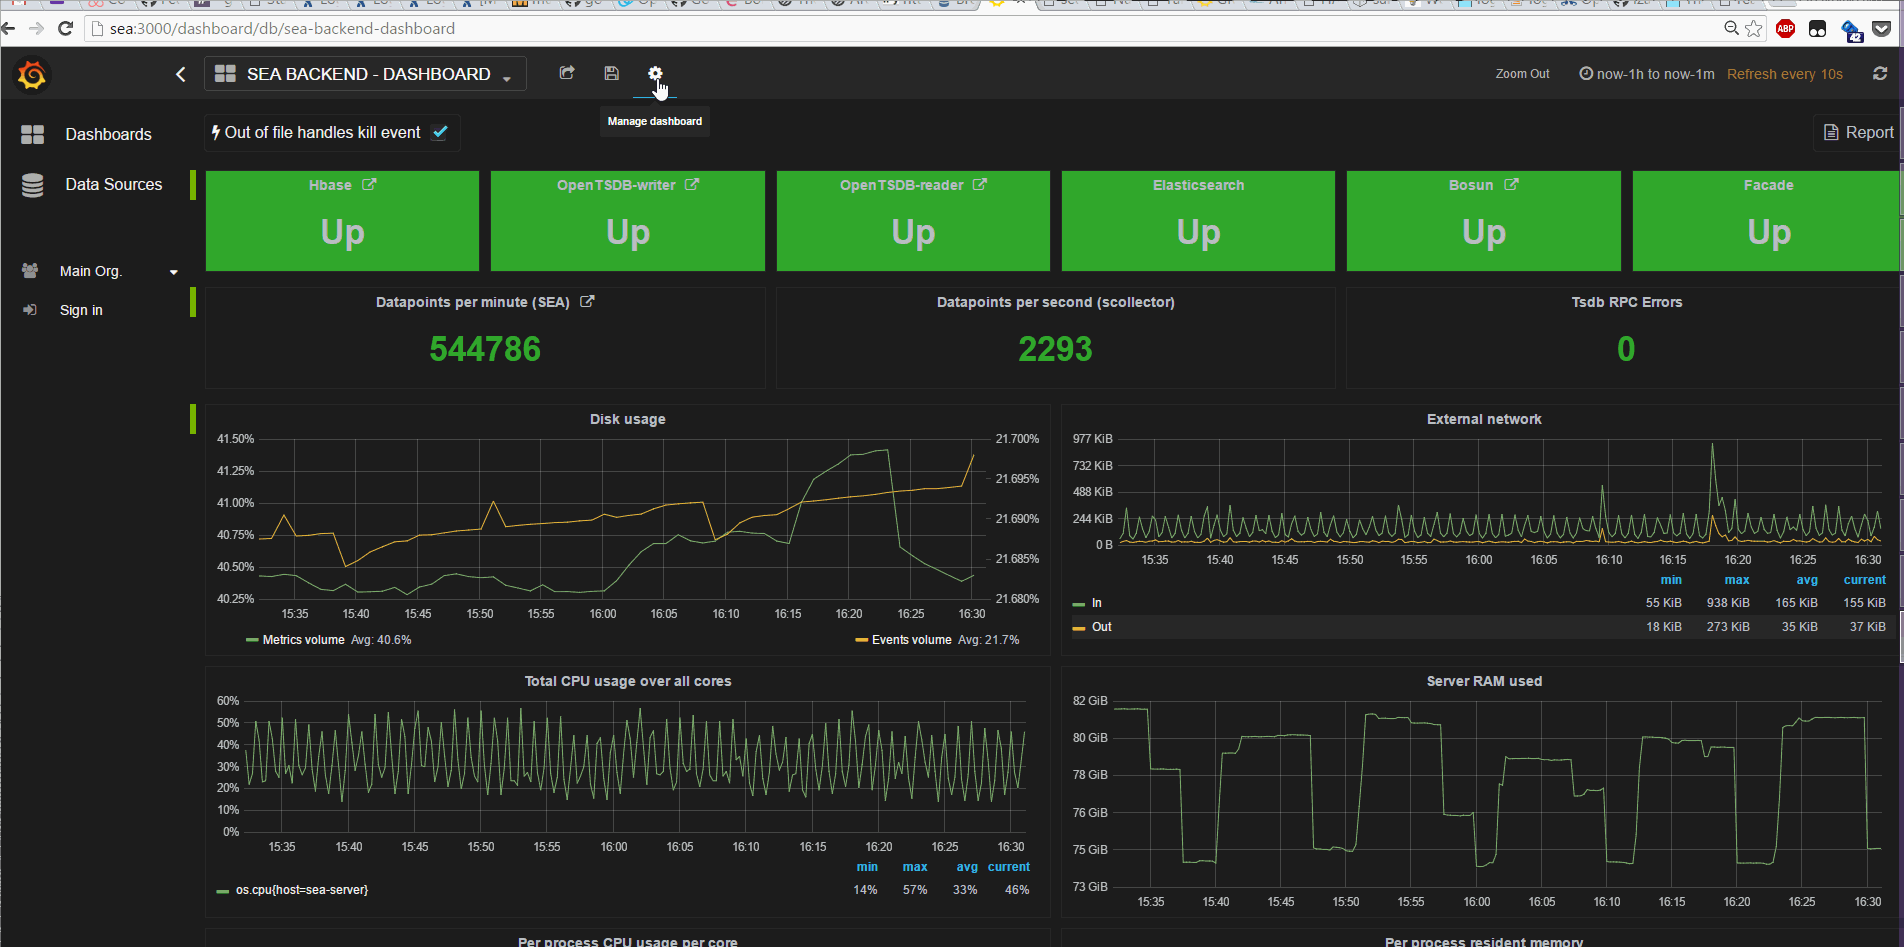The height and width of the screenshot is (947, 1904).
Task: Toggle the In series in network legend
Action: point(1097,603)
